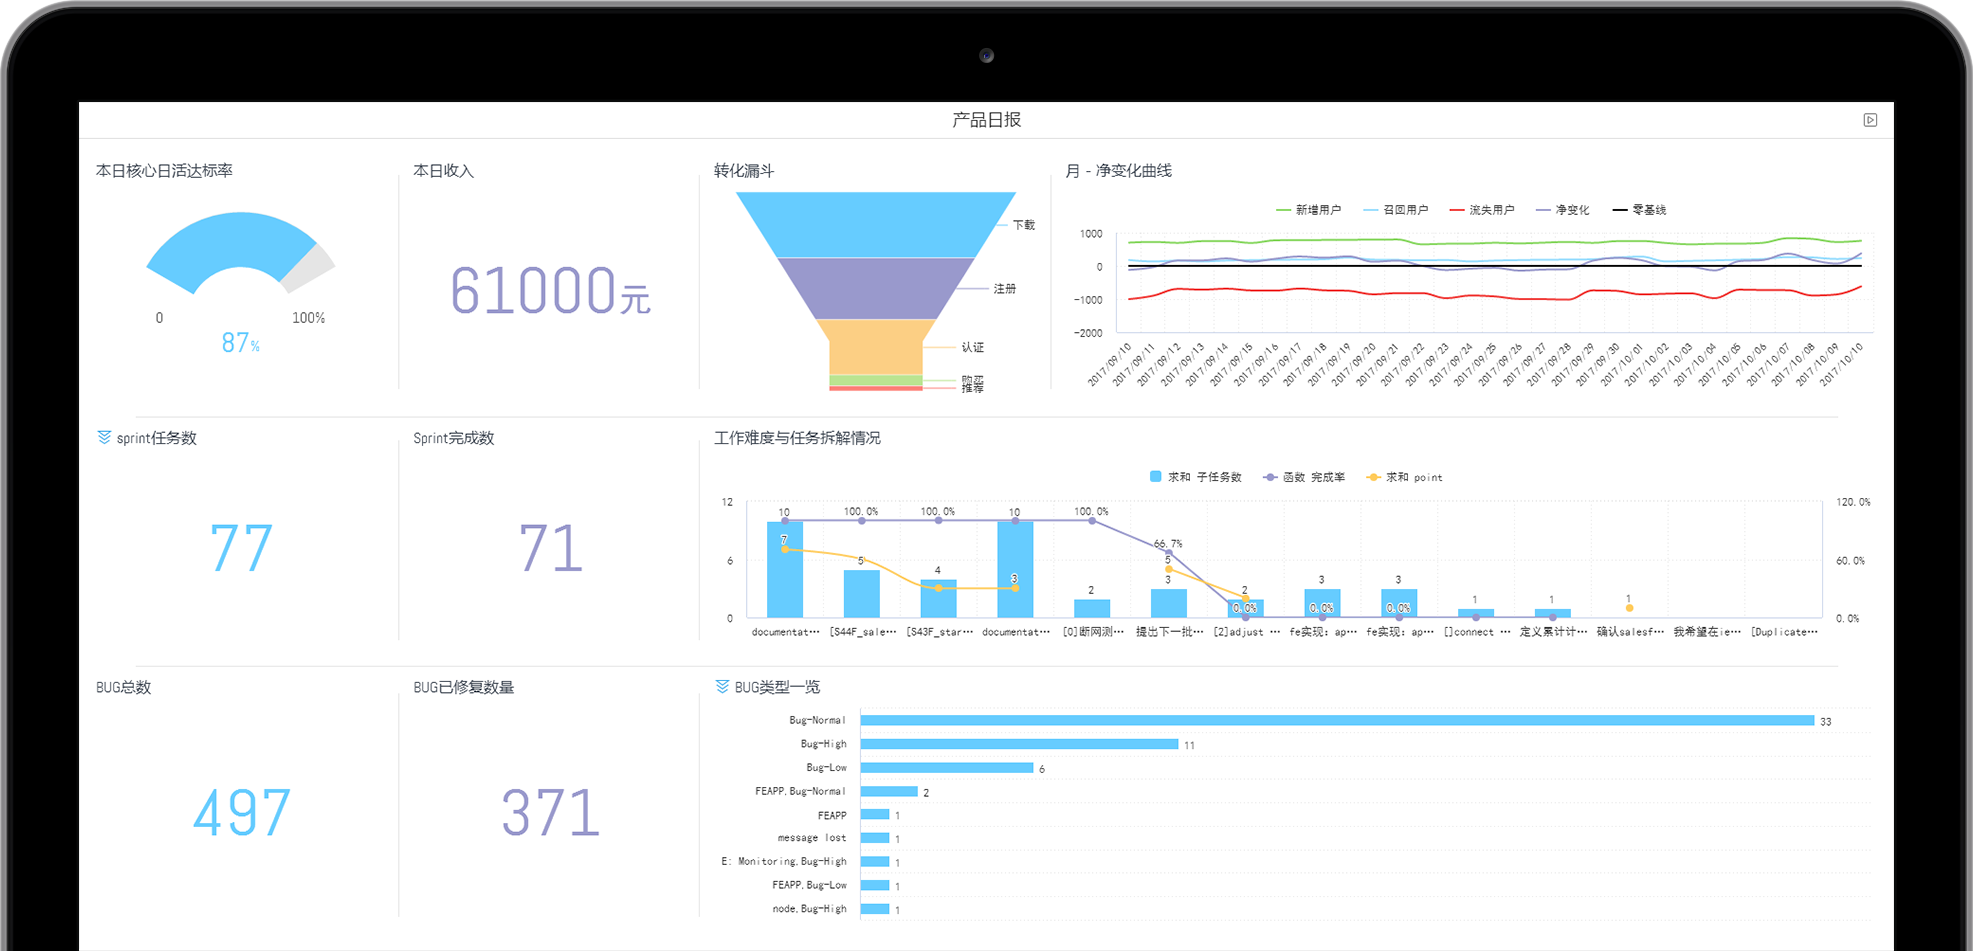
Task: Click the 月 - 净变化曲线 chart title
Action: point(1118,171)
